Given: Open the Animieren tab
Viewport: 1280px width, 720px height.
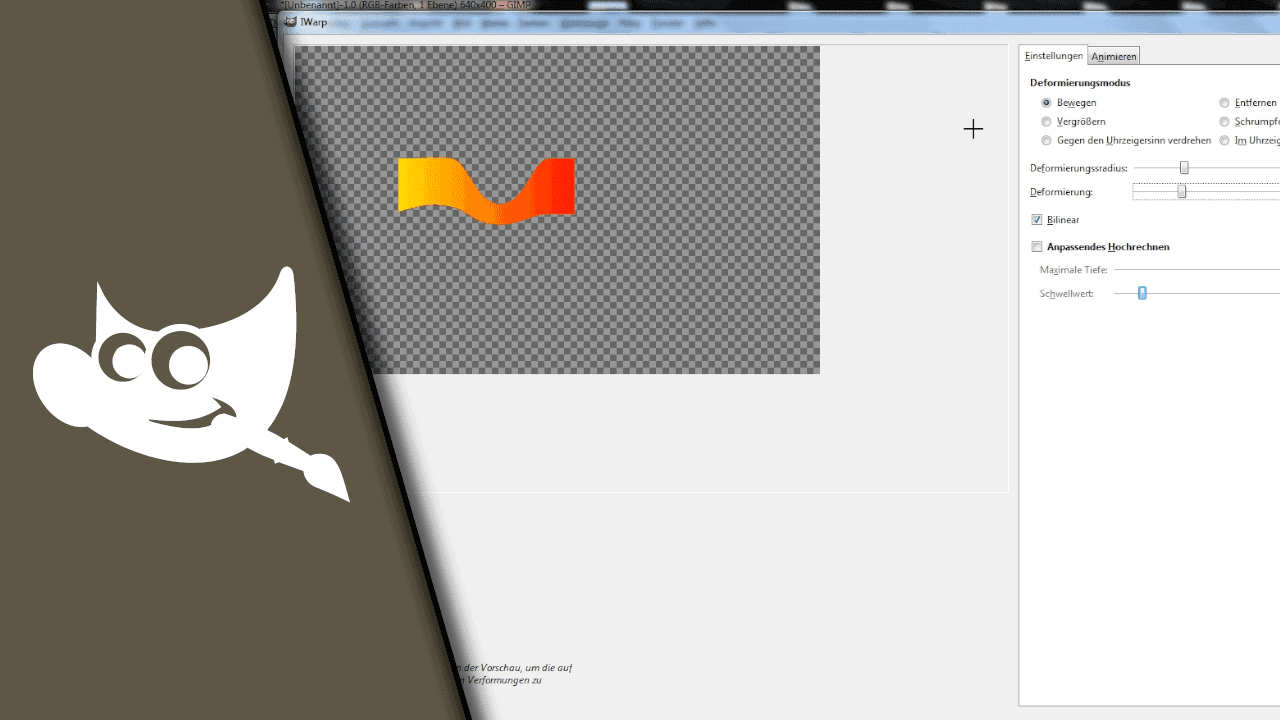Looking at the screenshot, I should pos(1114,57).
